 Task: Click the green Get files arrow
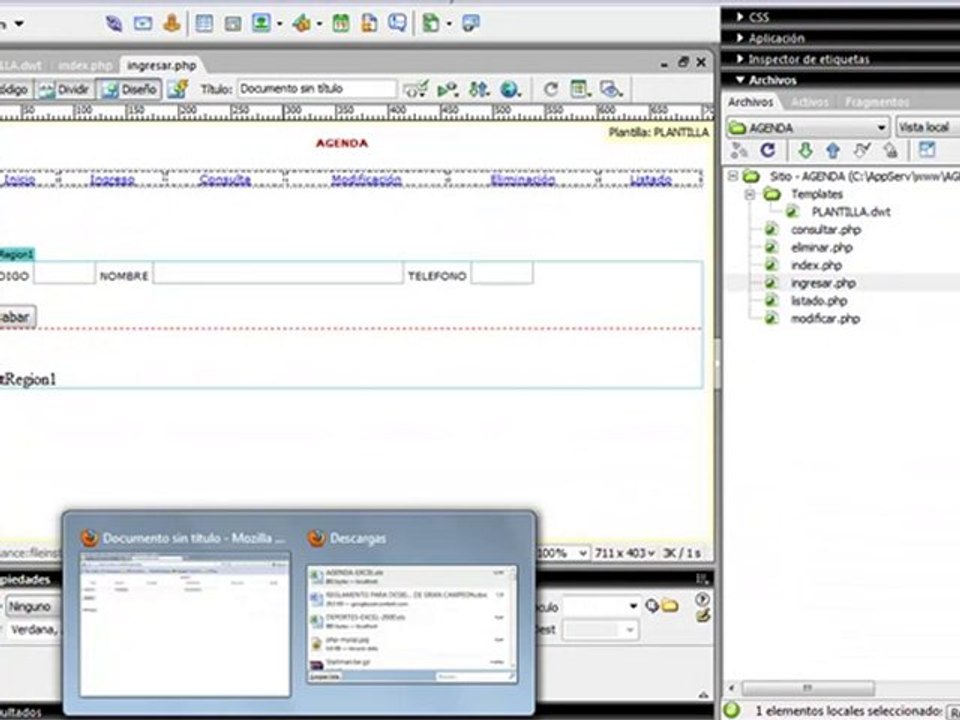[x=805, y=150]
